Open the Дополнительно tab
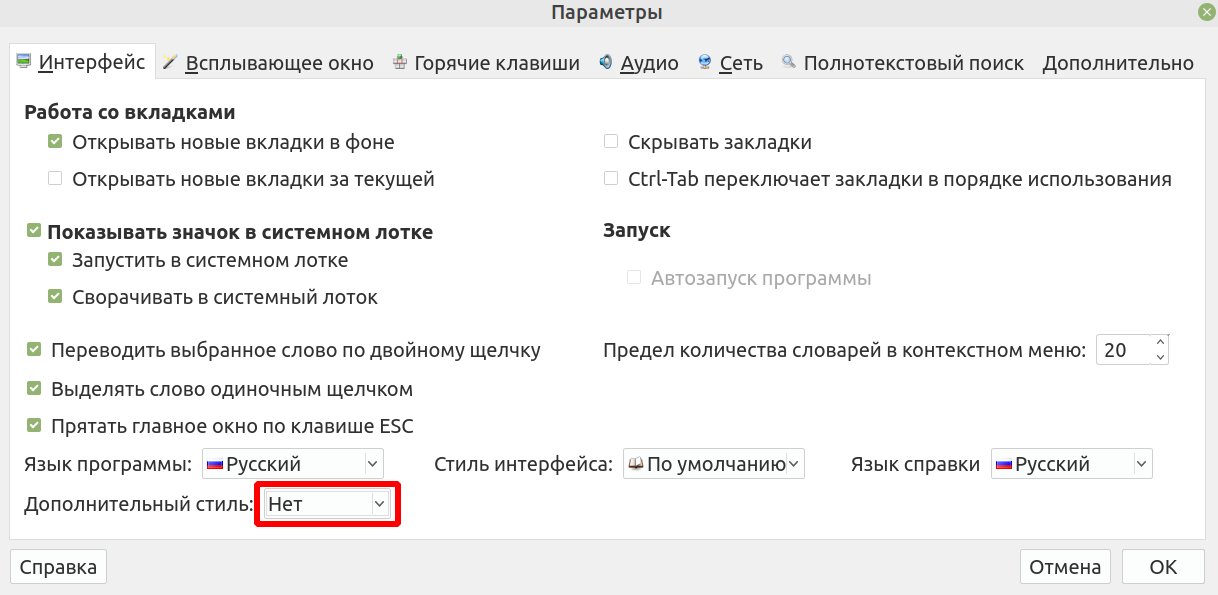Screen dimensions: 1218x595 point(1118,63)
